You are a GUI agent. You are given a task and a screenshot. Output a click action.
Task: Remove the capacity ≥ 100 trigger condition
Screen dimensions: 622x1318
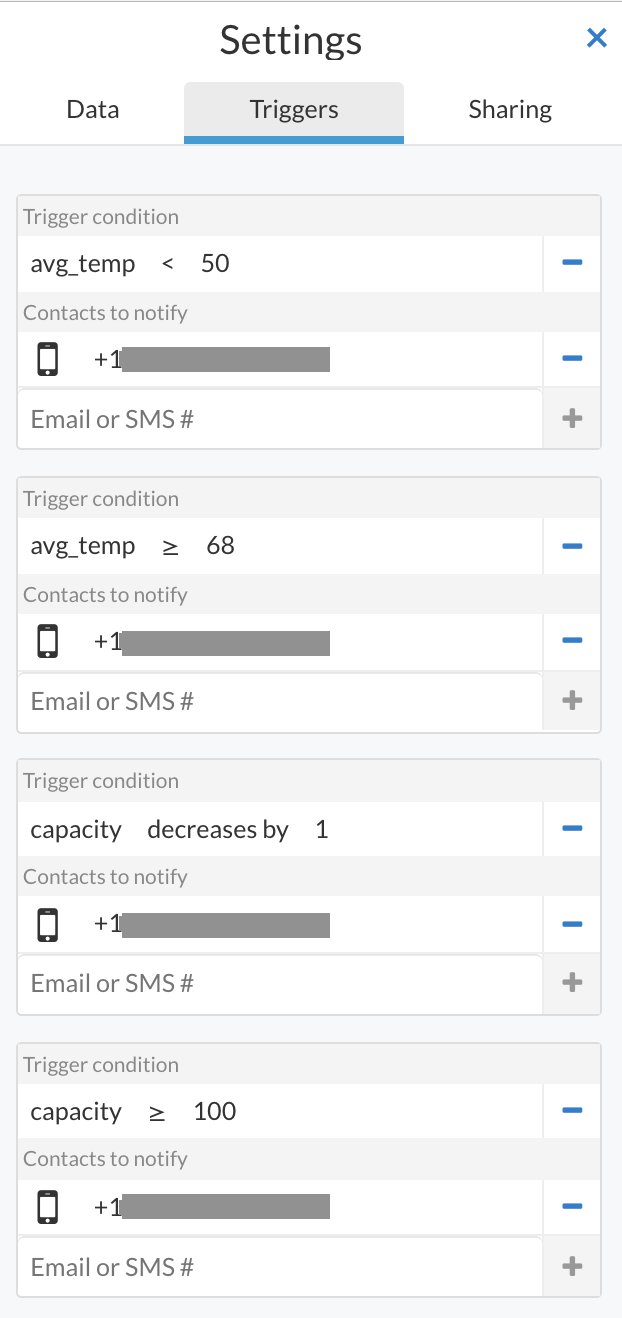pos(571,1110)
